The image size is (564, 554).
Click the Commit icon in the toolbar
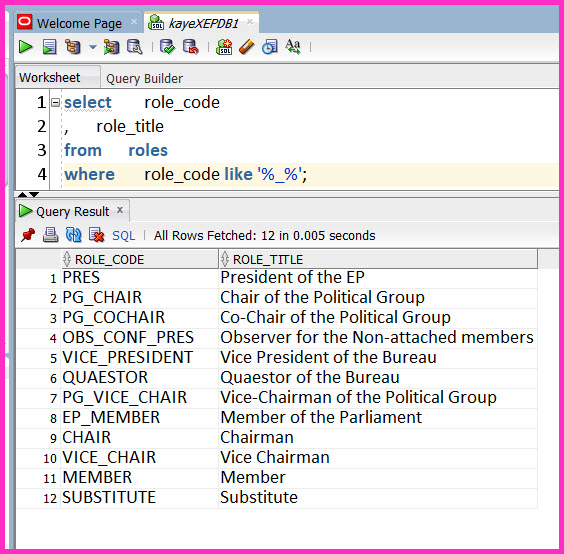tap(167, 47)
